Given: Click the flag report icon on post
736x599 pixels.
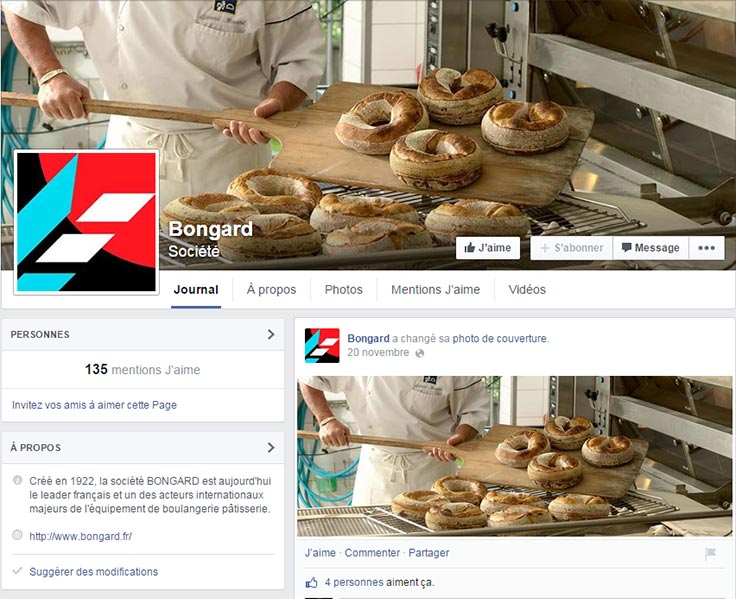Looking at the screenshot, I should click(x=710, y=553).
